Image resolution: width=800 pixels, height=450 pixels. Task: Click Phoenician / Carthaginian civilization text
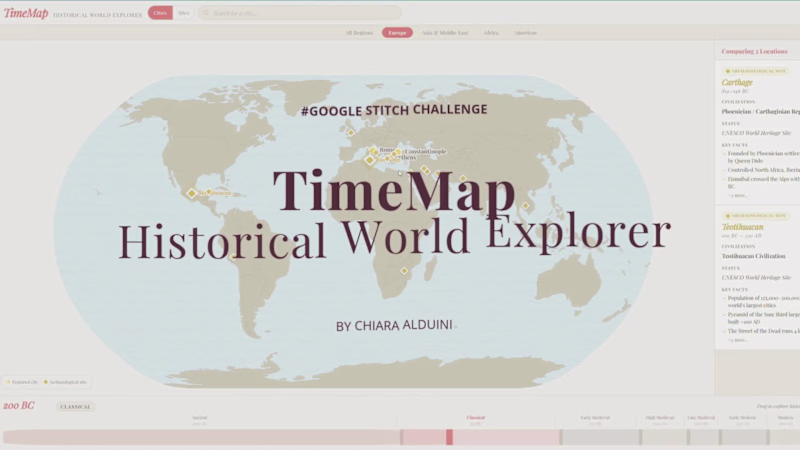pos(760,112)
